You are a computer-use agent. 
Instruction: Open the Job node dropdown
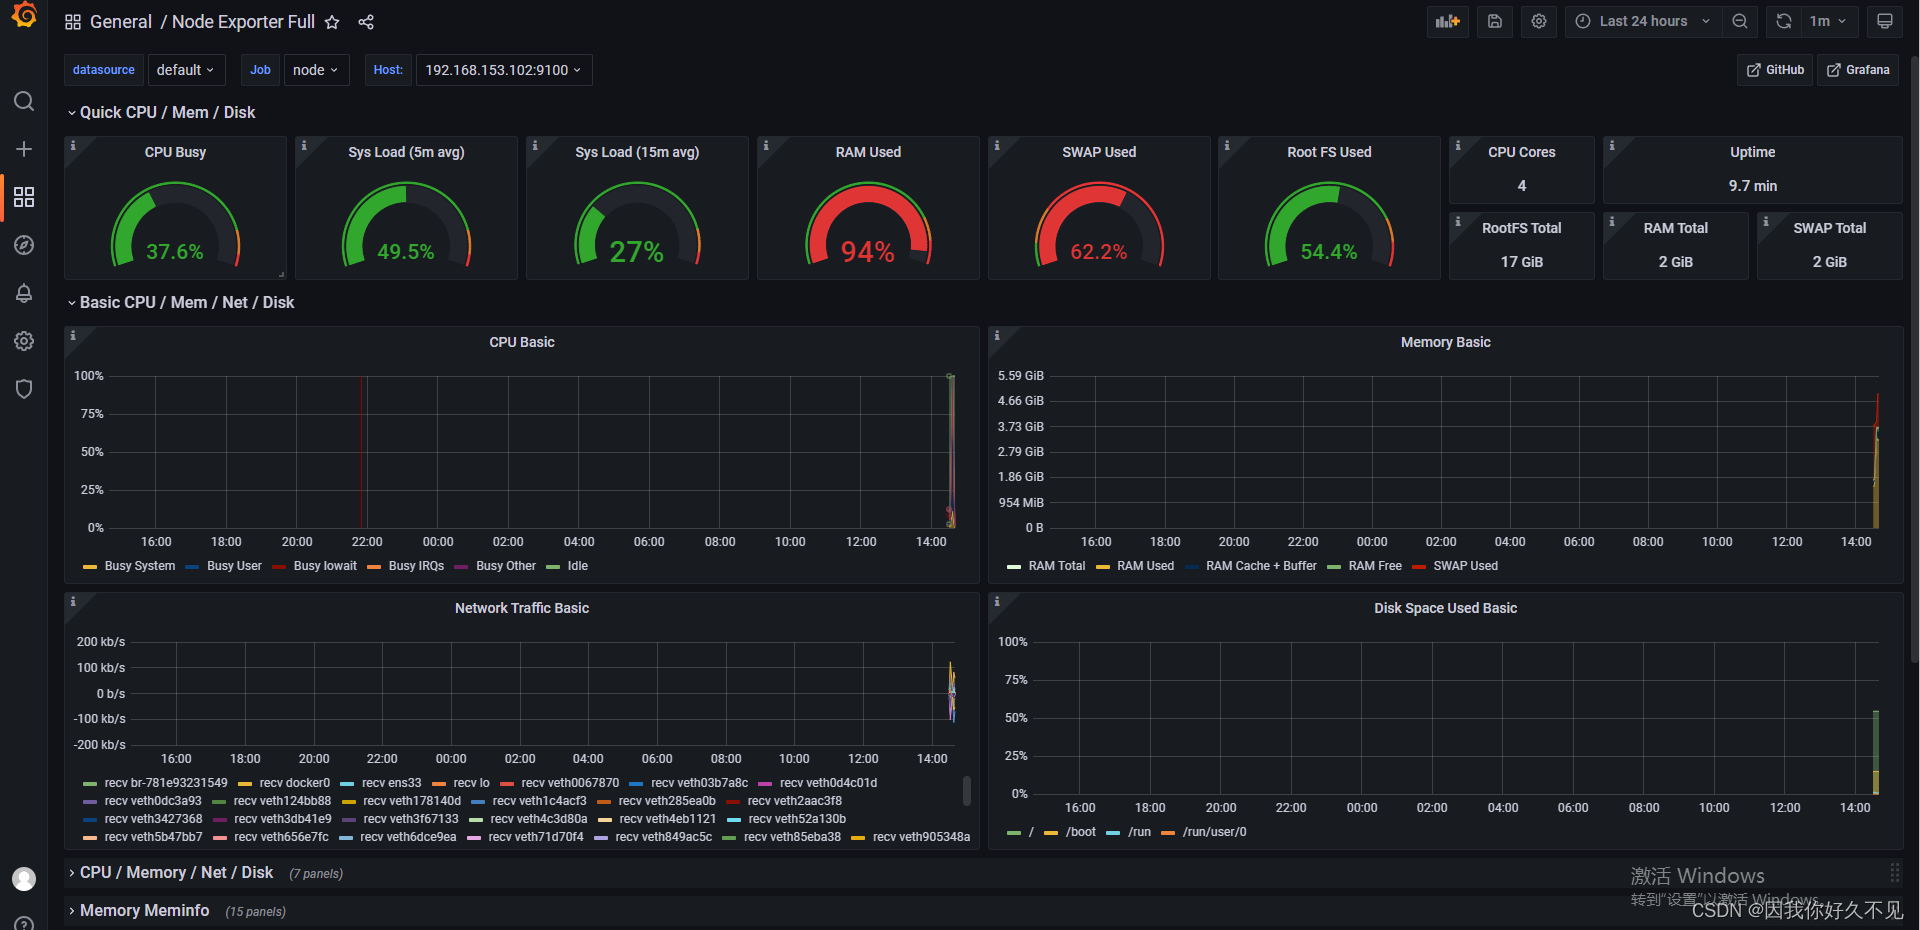(x=316, y=70)
